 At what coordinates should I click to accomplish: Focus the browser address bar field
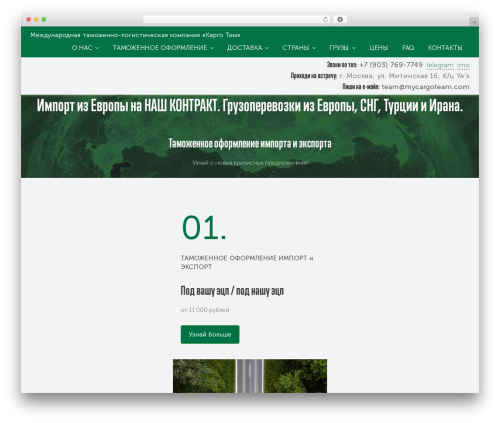tap(237, 20)
